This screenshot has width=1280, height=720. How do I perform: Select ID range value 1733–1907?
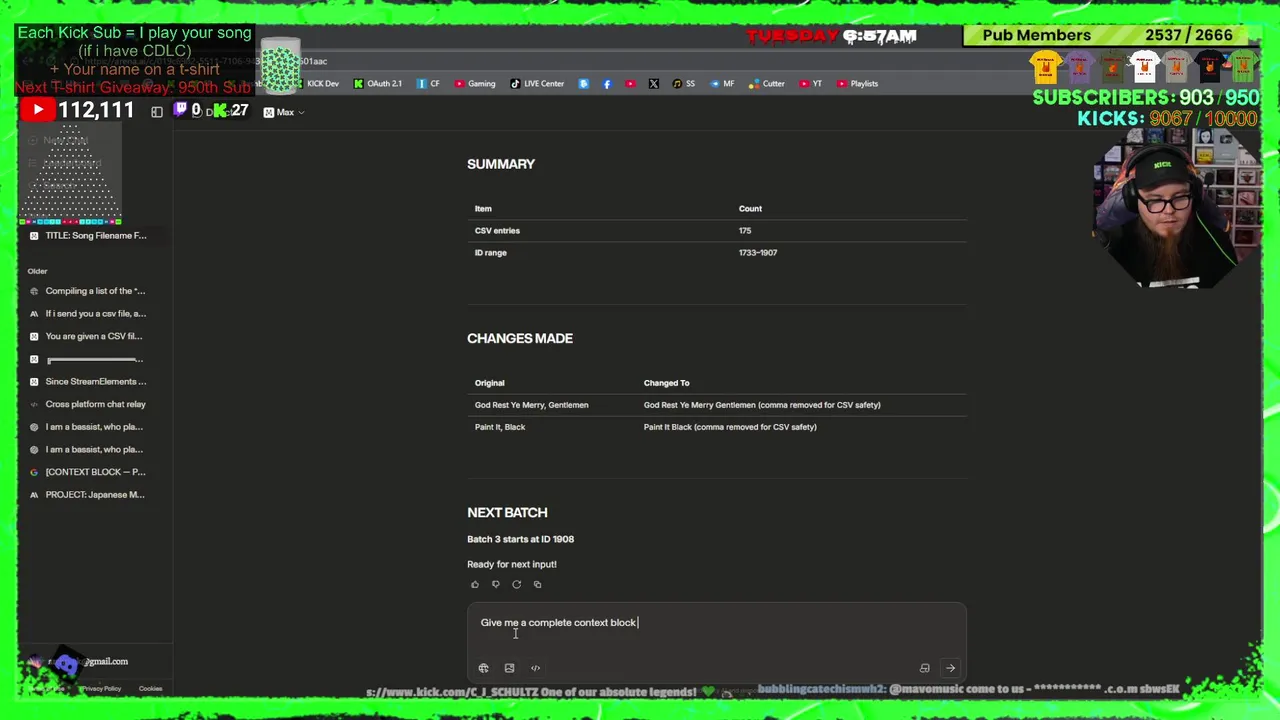(x=758, y=253)
